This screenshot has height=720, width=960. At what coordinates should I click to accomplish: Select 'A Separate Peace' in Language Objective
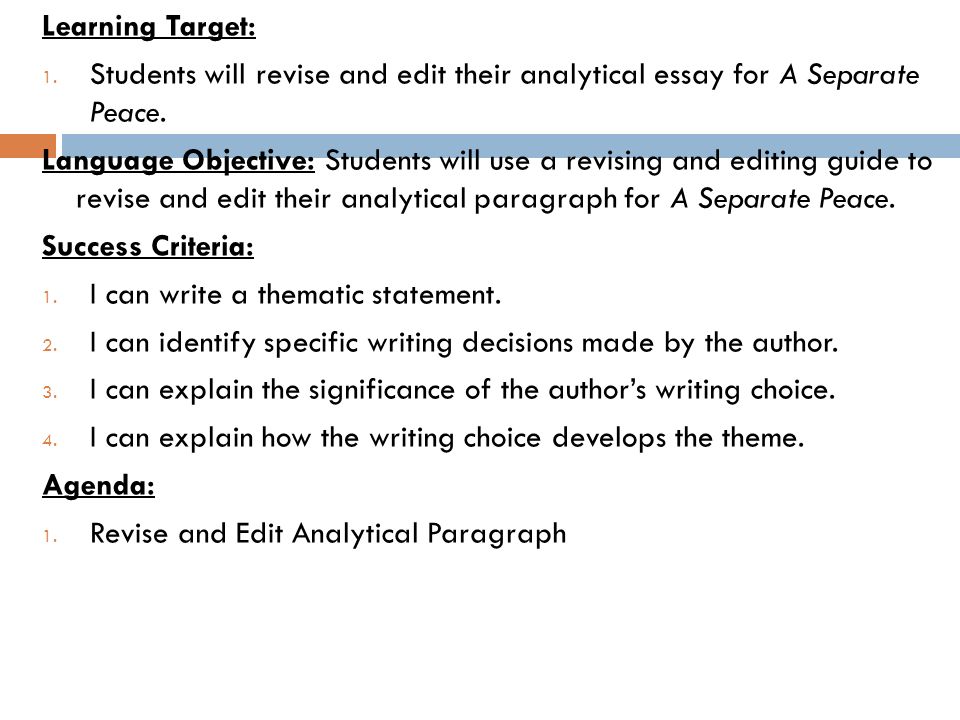click(x=782, y=199)
